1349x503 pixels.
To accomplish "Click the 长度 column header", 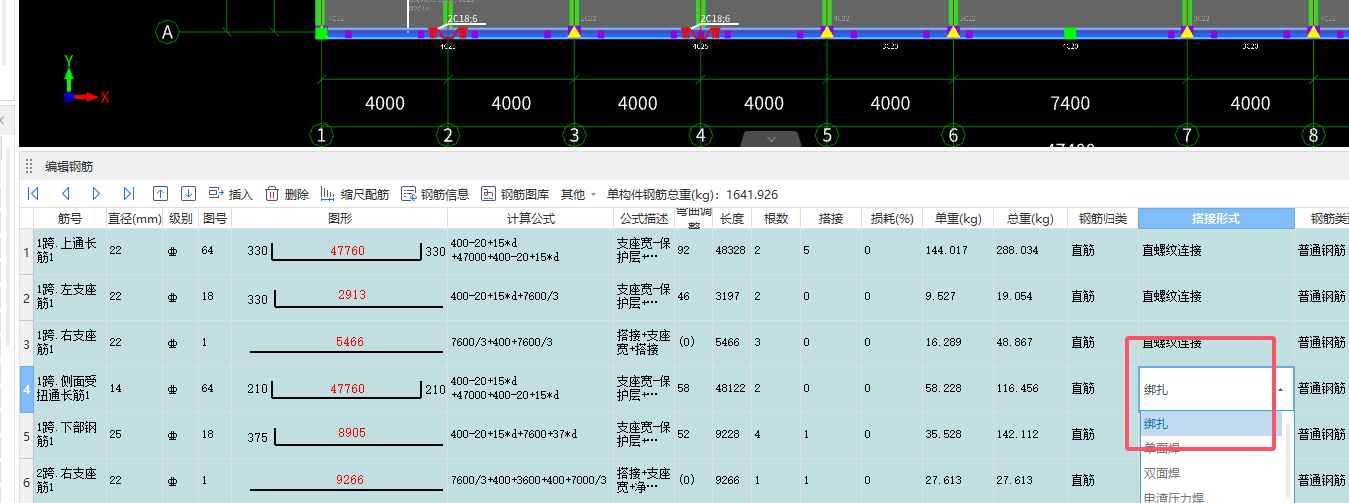I will pyautogui.click(x=731, y=218).
